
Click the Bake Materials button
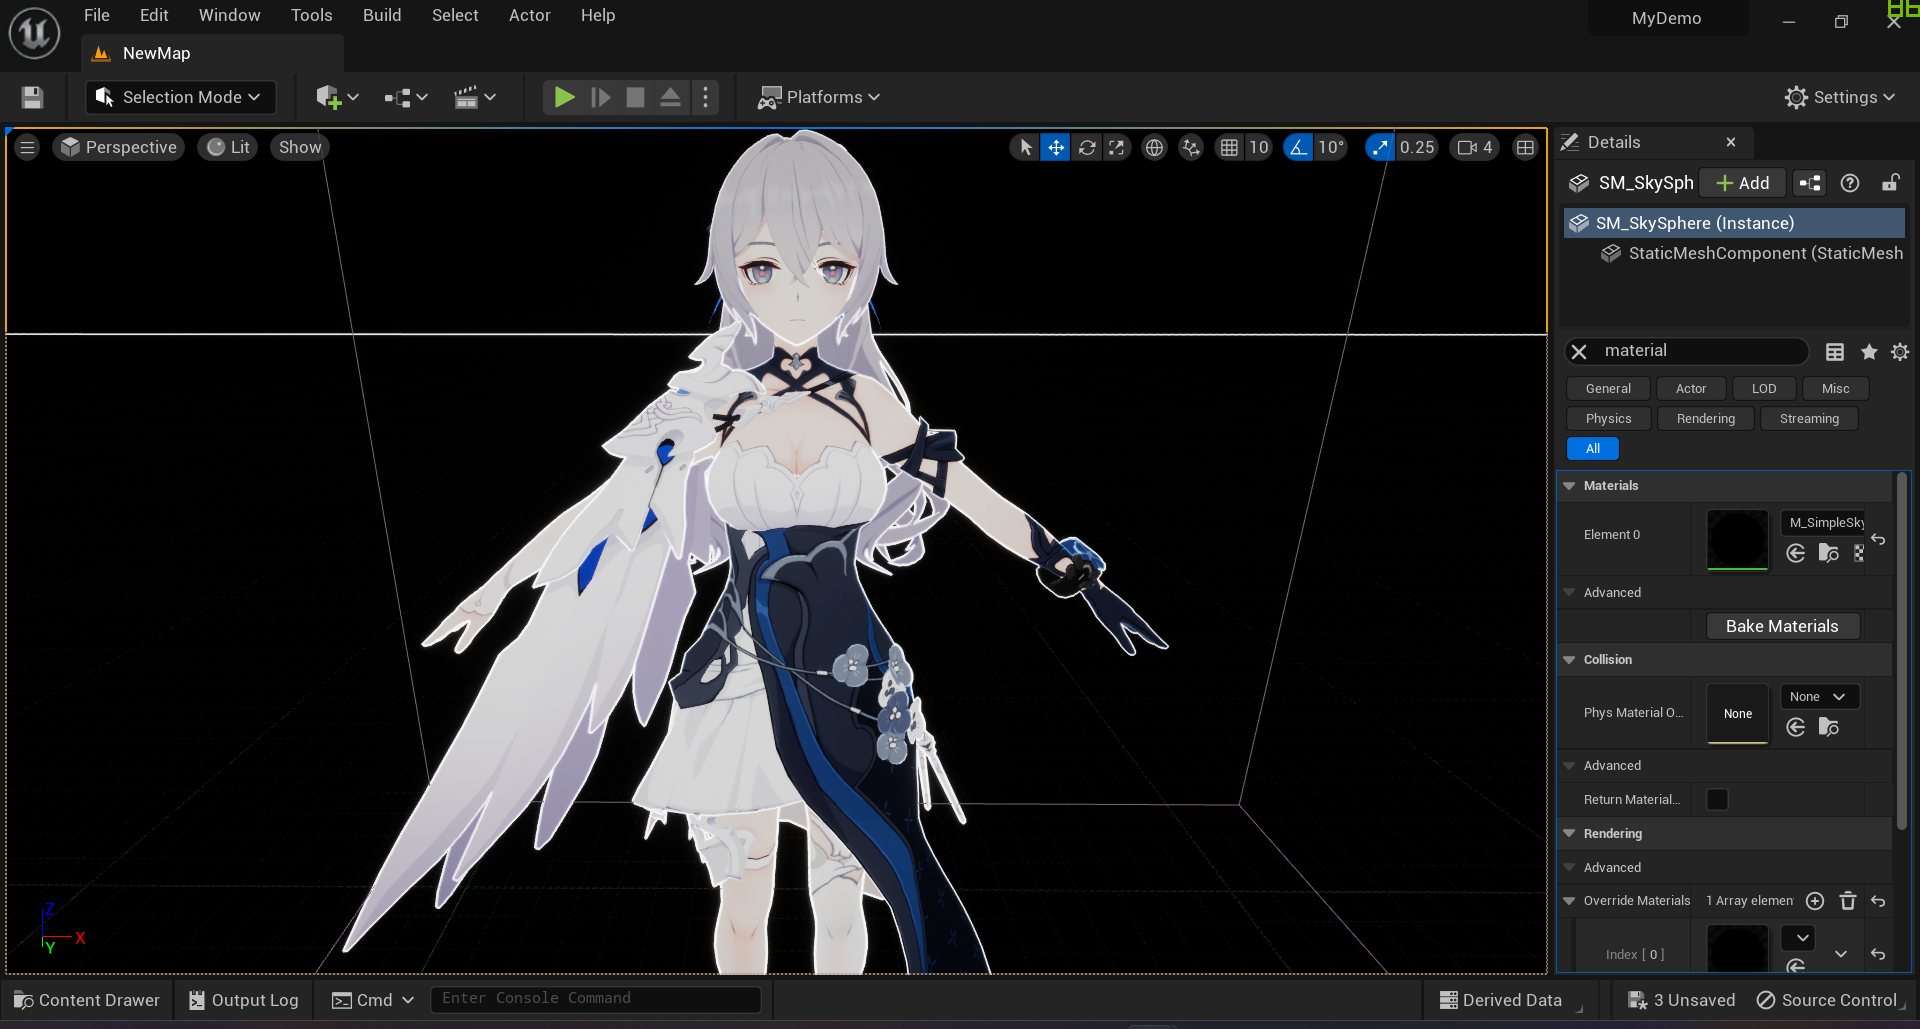1782,626
